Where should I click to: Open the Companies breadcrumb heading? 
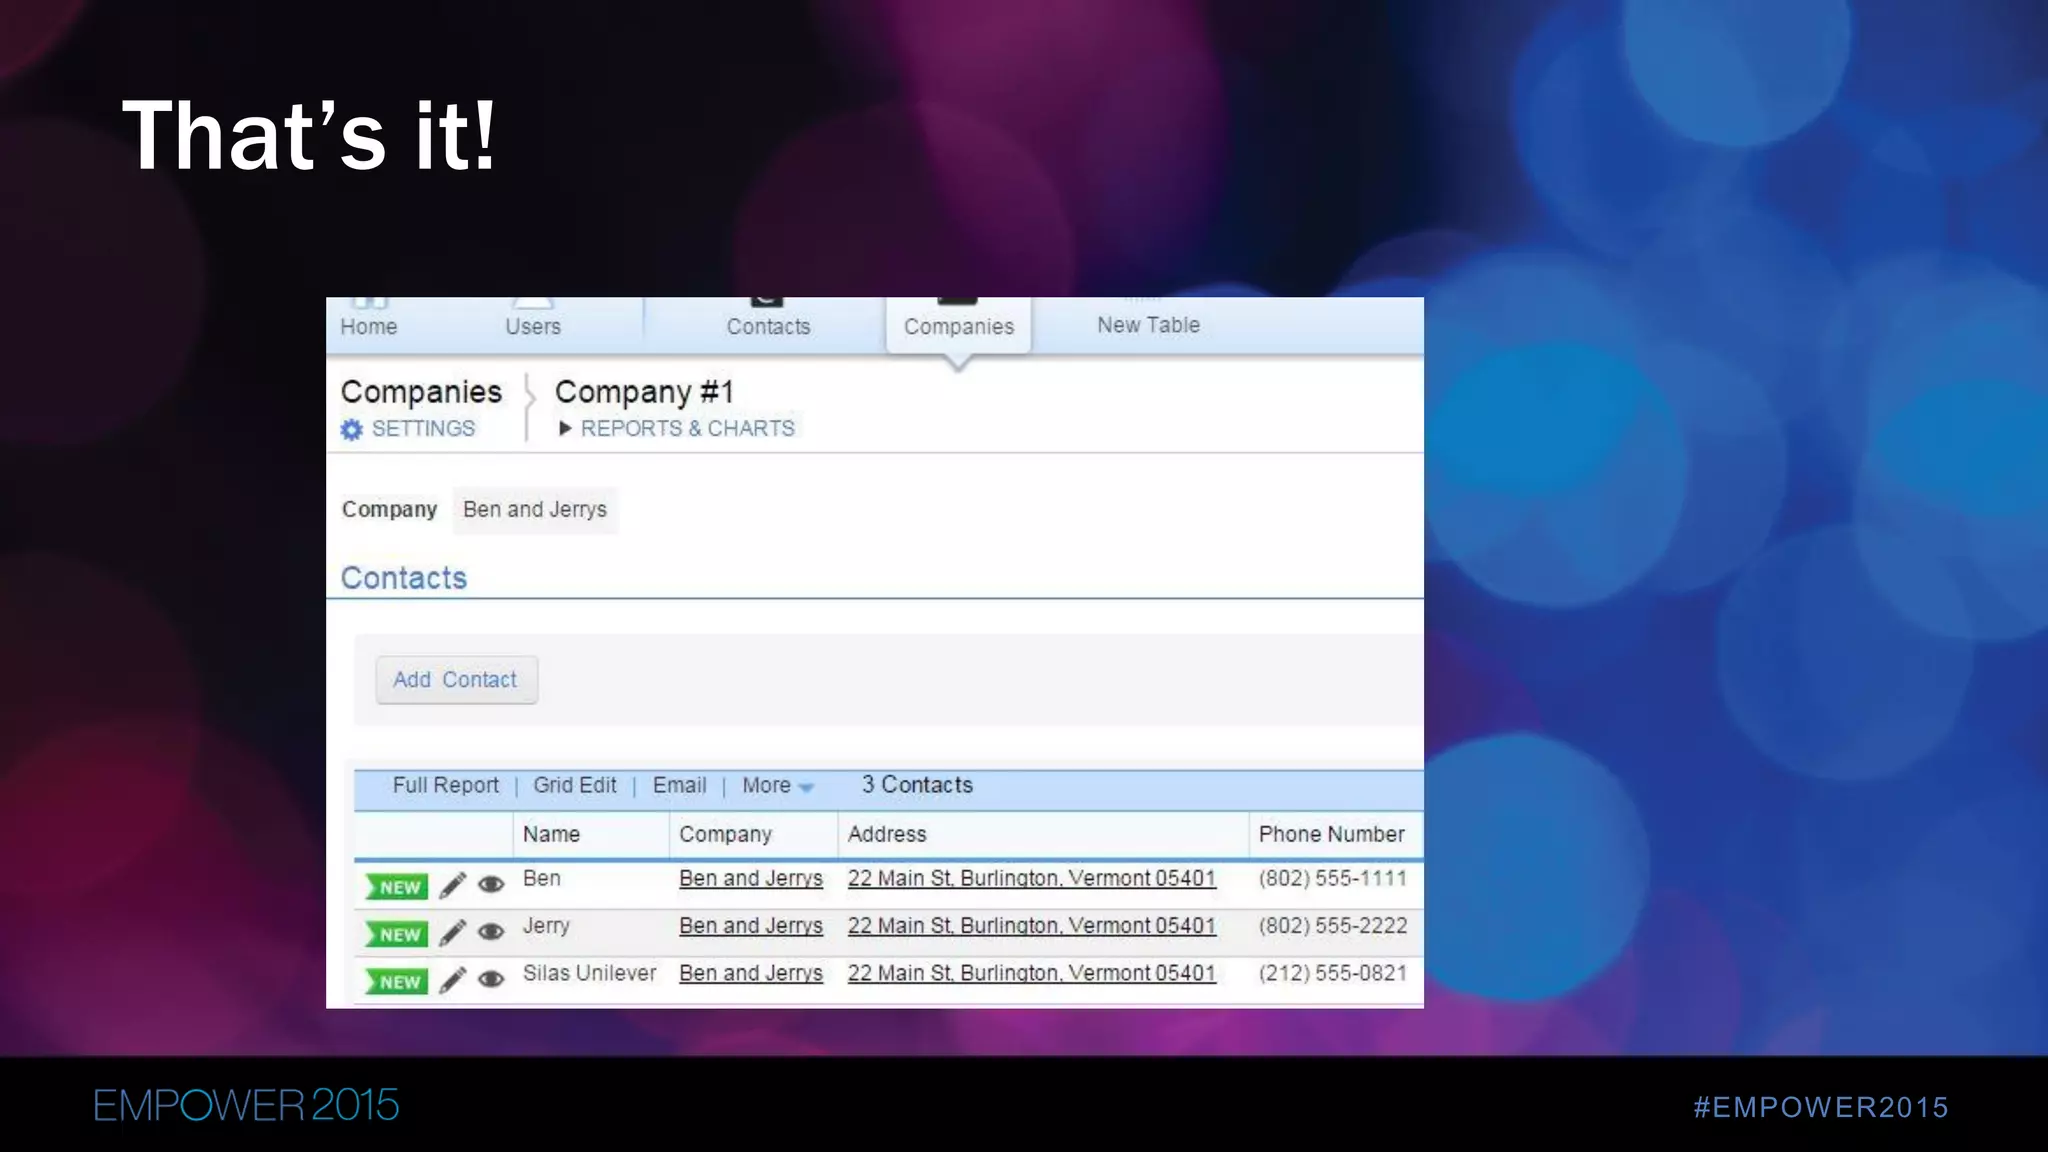point(421,392)
